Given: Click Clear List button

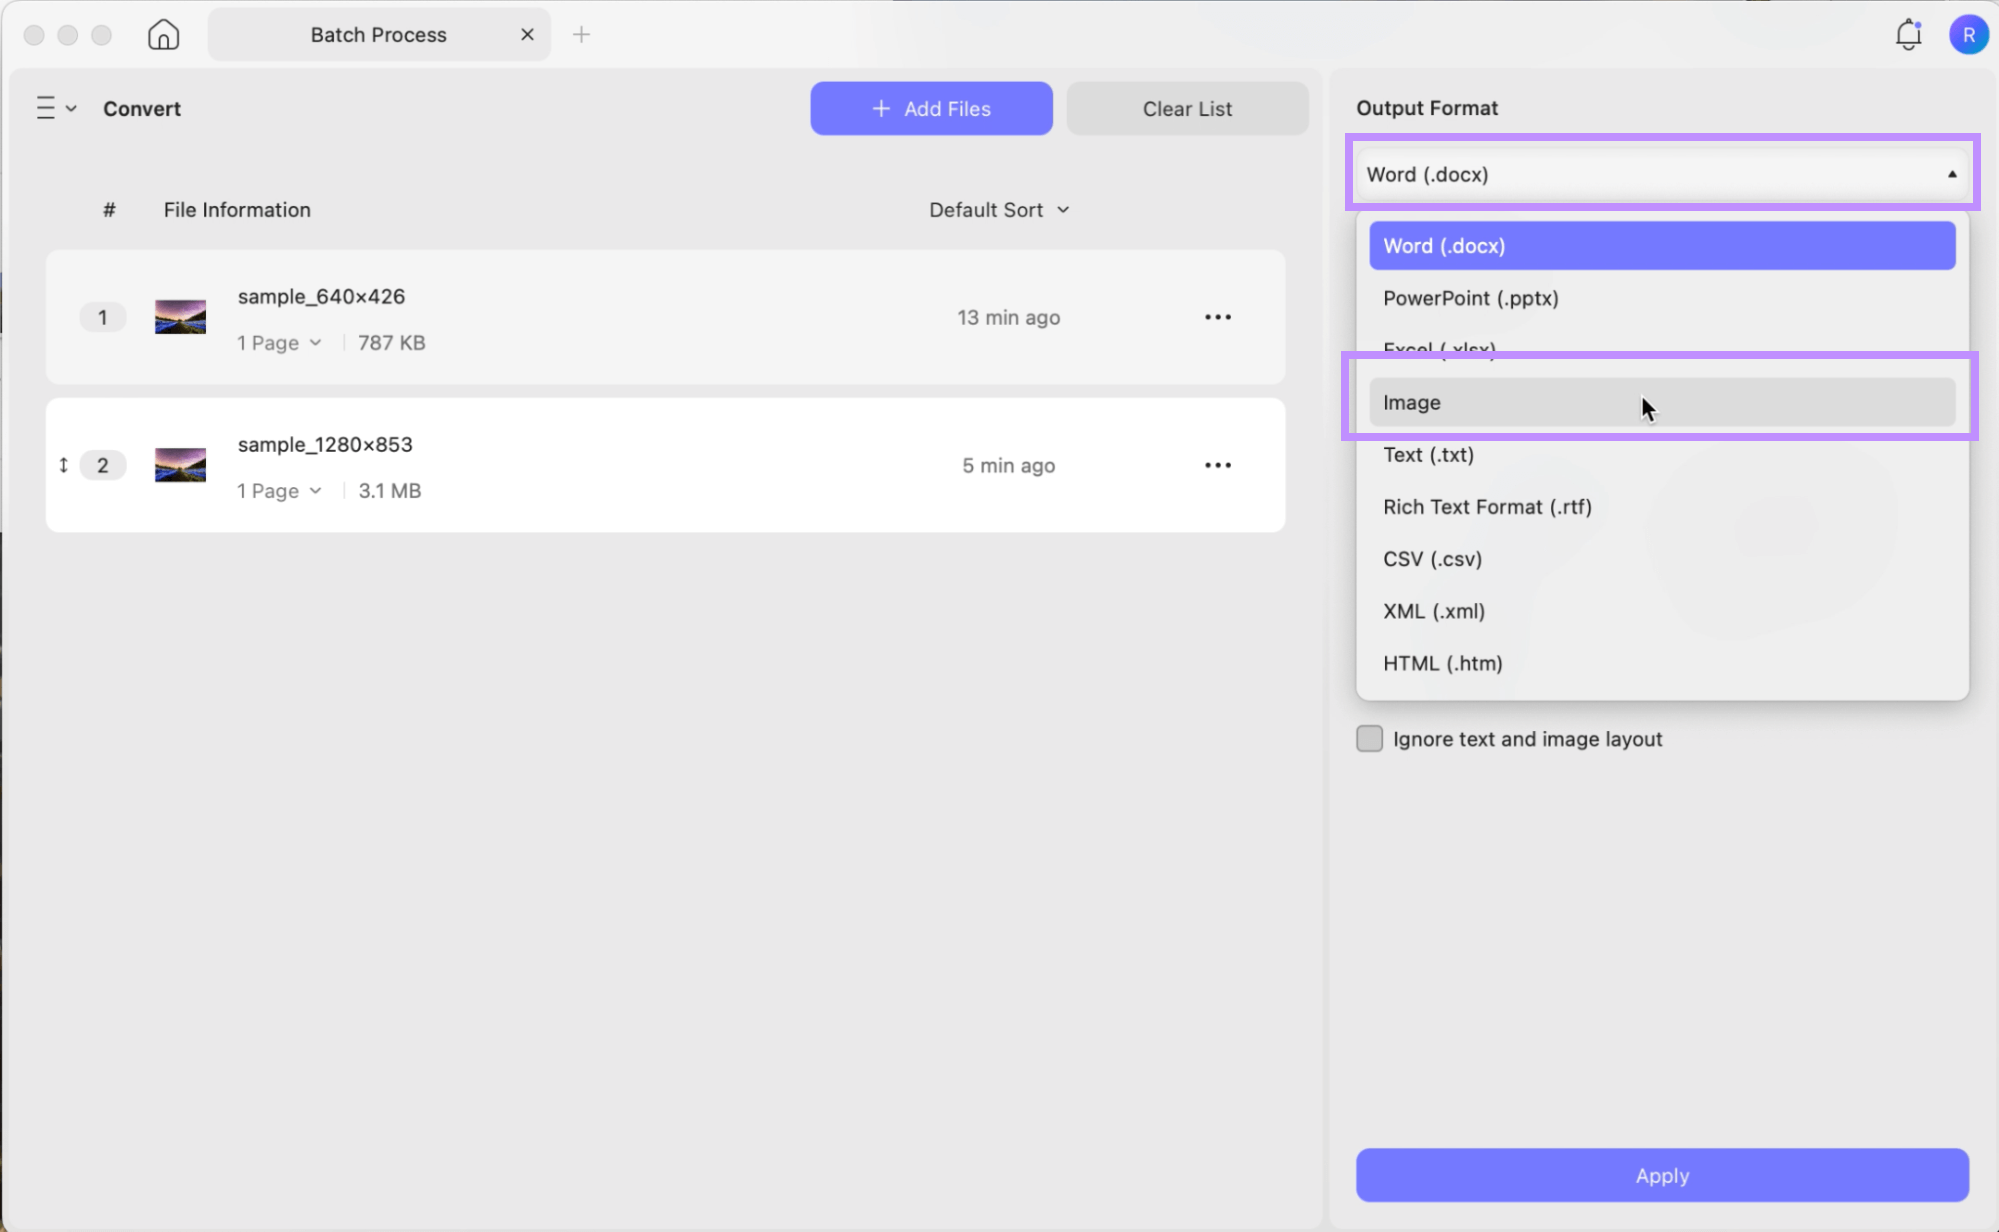Looking at the screenshot, I should (1187, 108).
